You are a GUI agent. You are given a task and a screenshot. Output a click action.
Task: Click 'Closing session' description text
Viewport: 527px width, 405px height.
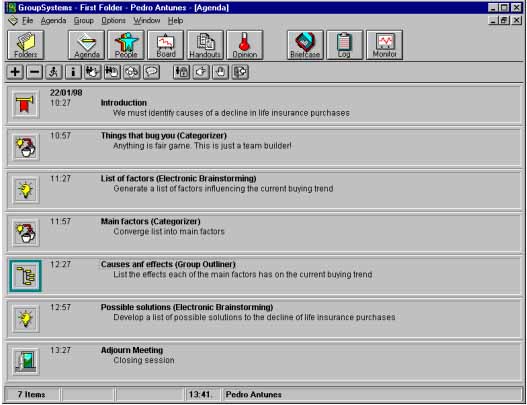click(x=144, y=360)
